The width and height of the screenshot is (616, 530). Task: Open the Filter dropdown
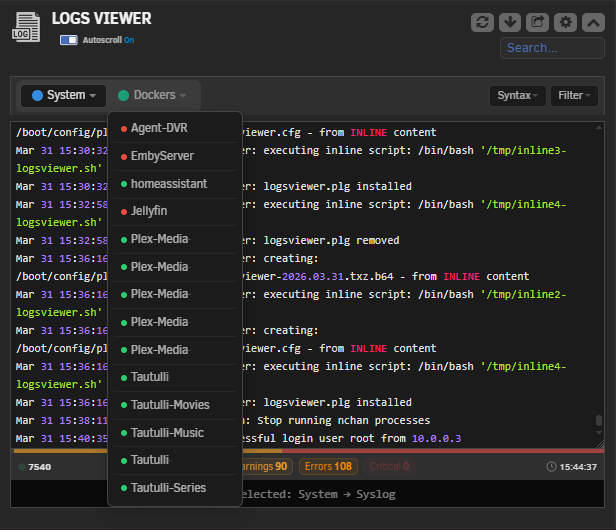tap(574, 95)
